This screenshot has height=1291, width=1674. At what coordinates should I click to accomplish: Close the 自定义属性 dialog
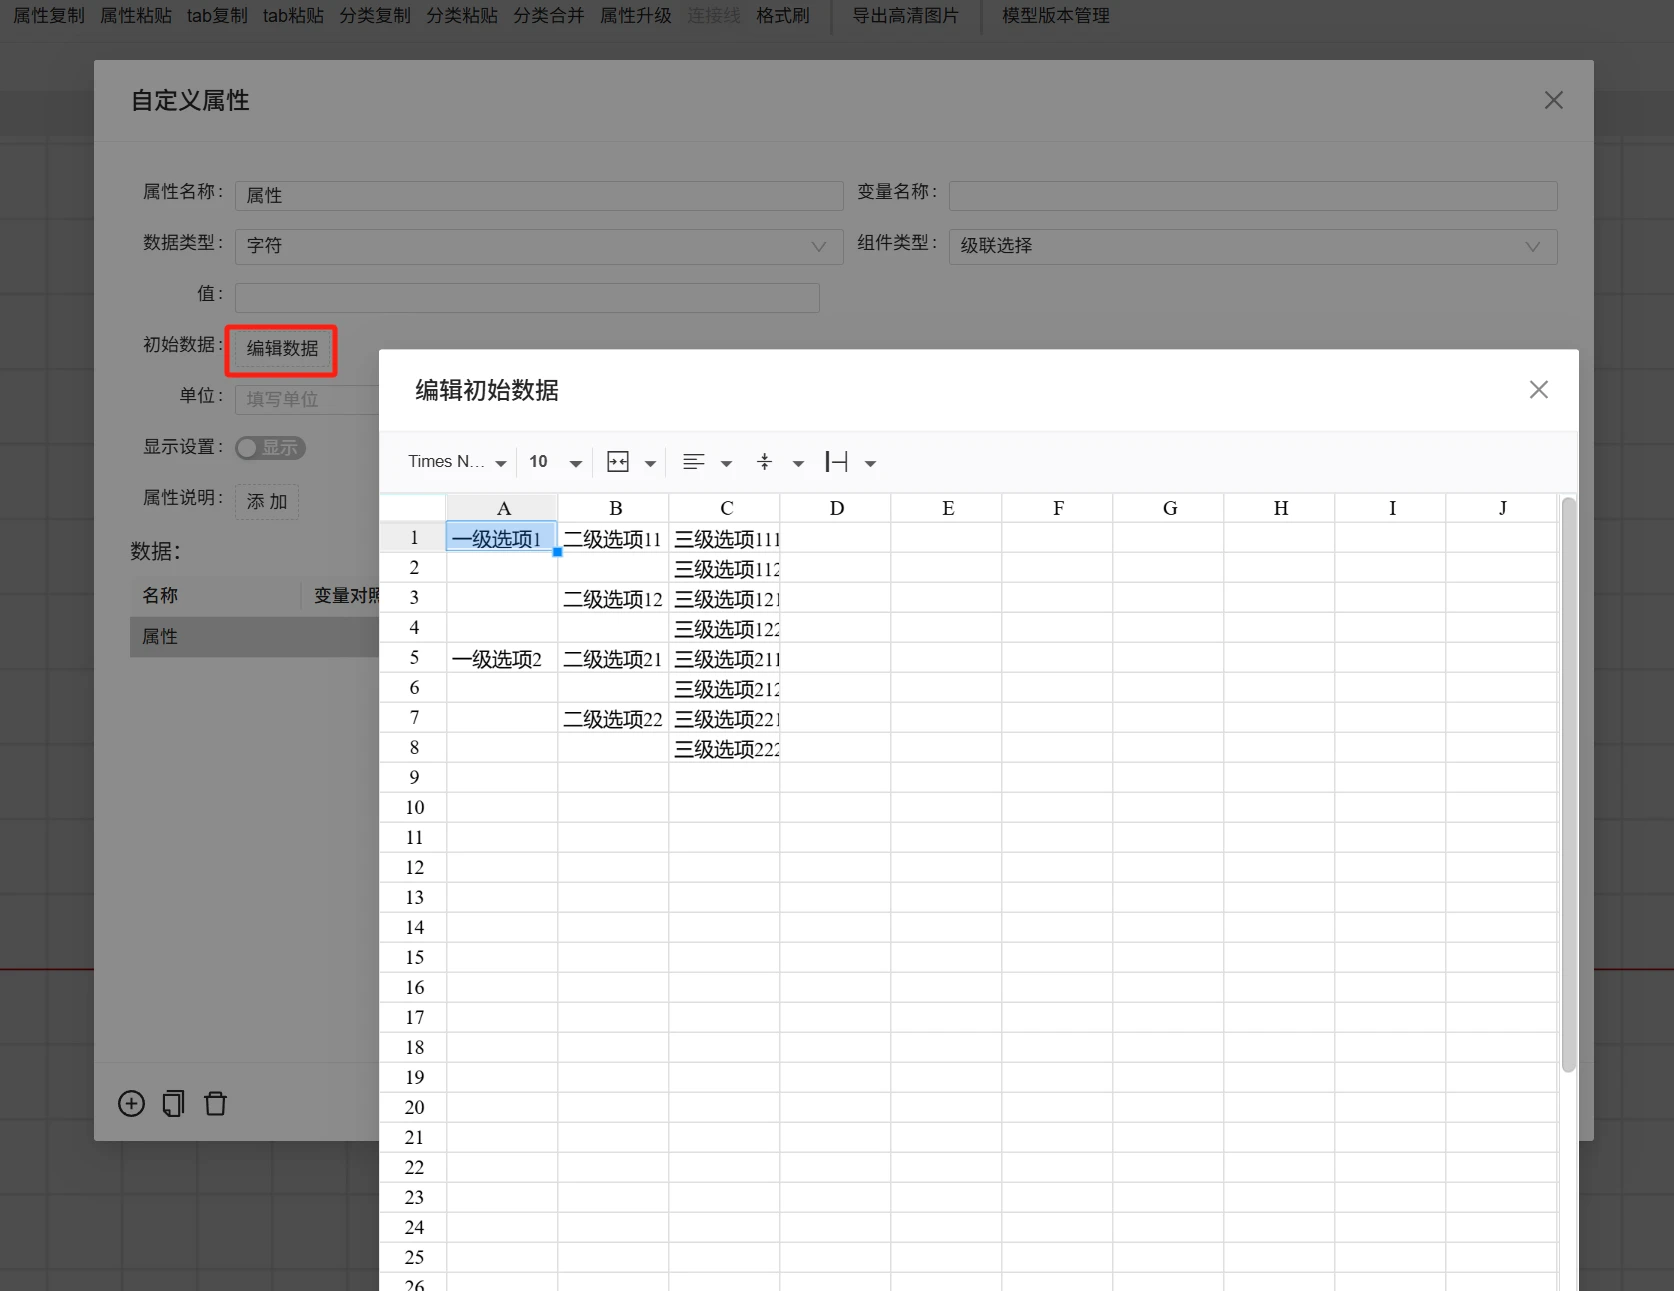tap(1553, 100)
